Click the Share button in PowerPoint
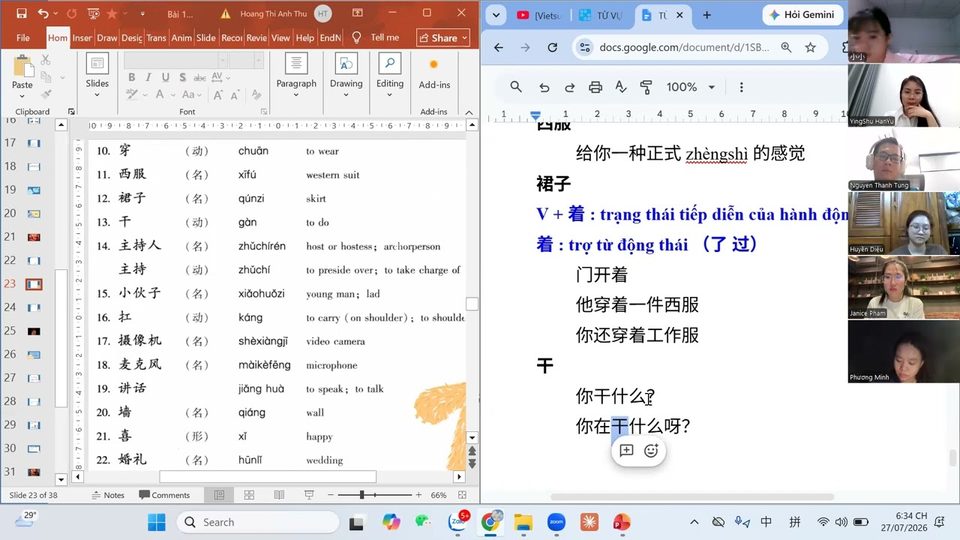Viewport: 960px width, 540px height. pos(443,38)
